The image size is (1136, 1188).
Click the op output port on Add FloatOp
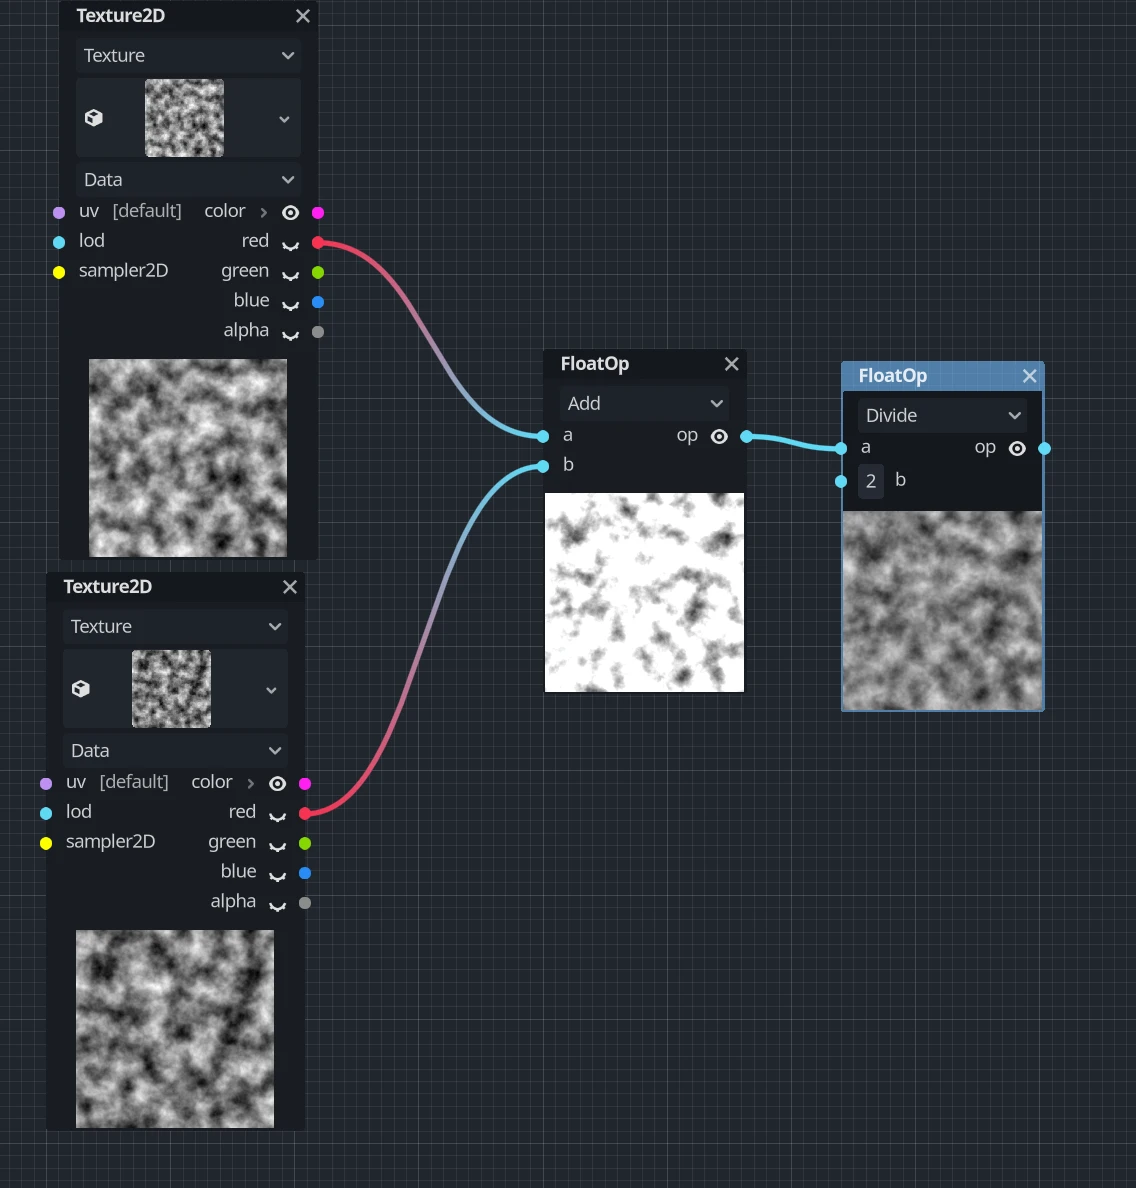coord(746,436)
